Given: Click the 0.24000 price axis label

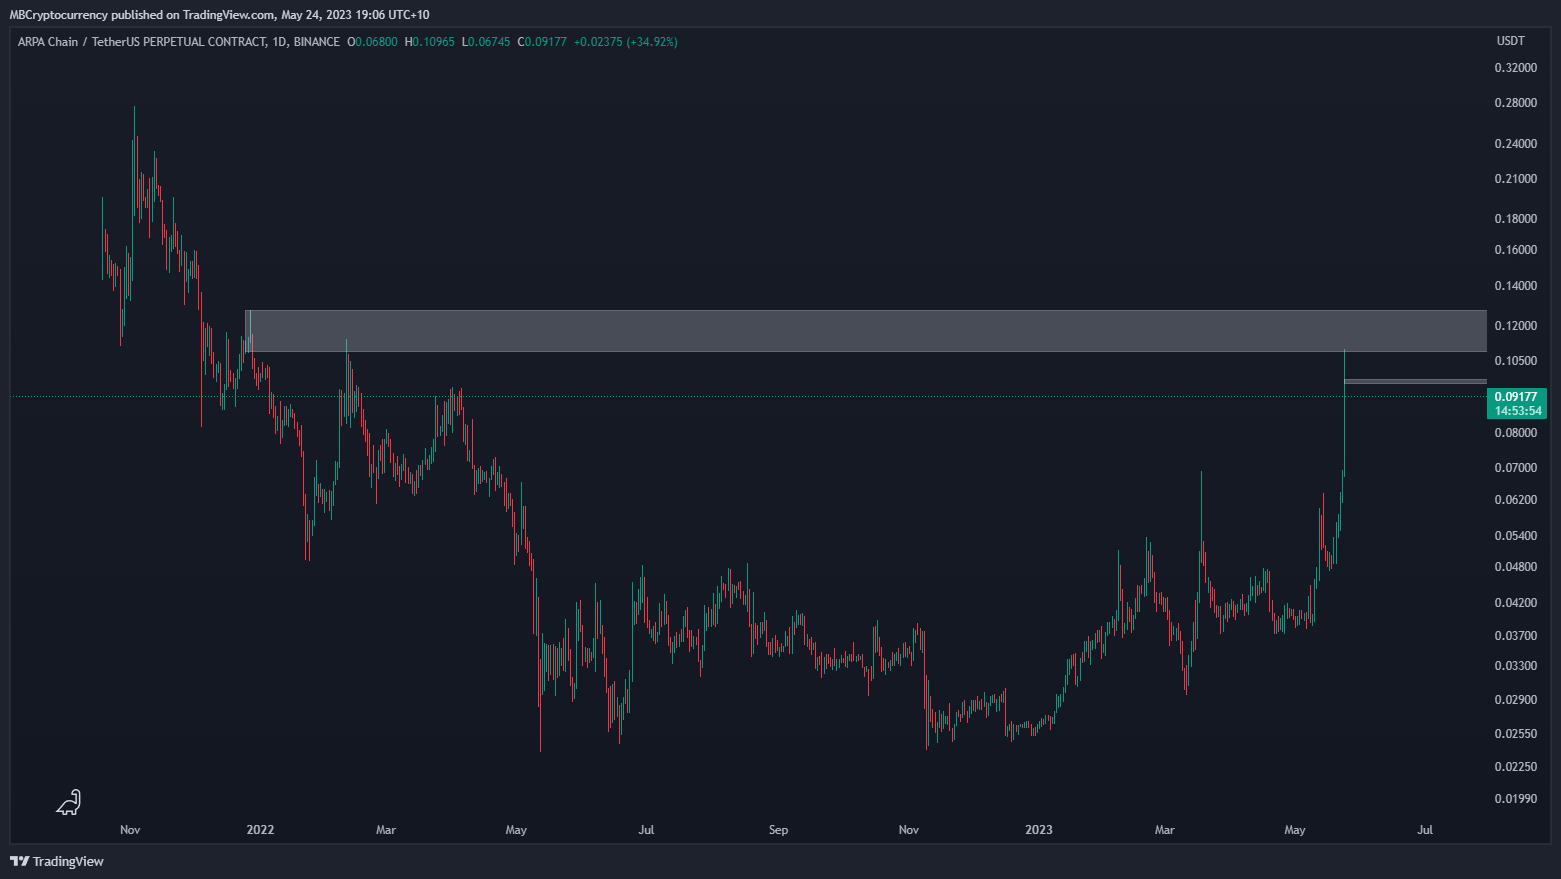Looking at the screenshot, I should pos(1516,144).
